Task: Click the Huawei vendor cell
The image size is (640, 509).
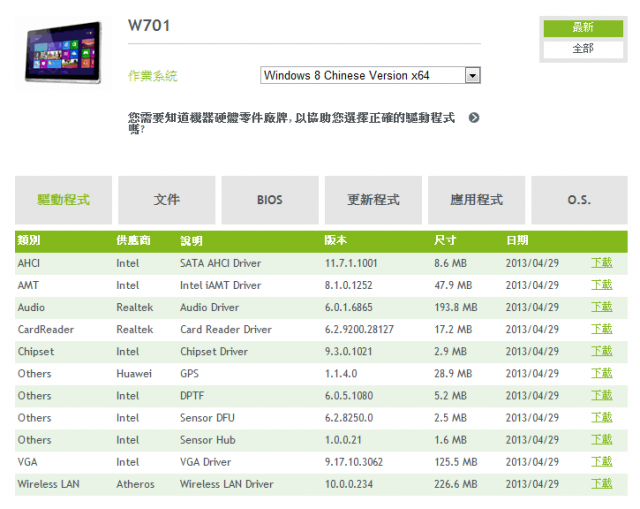Action: (134, 373)
